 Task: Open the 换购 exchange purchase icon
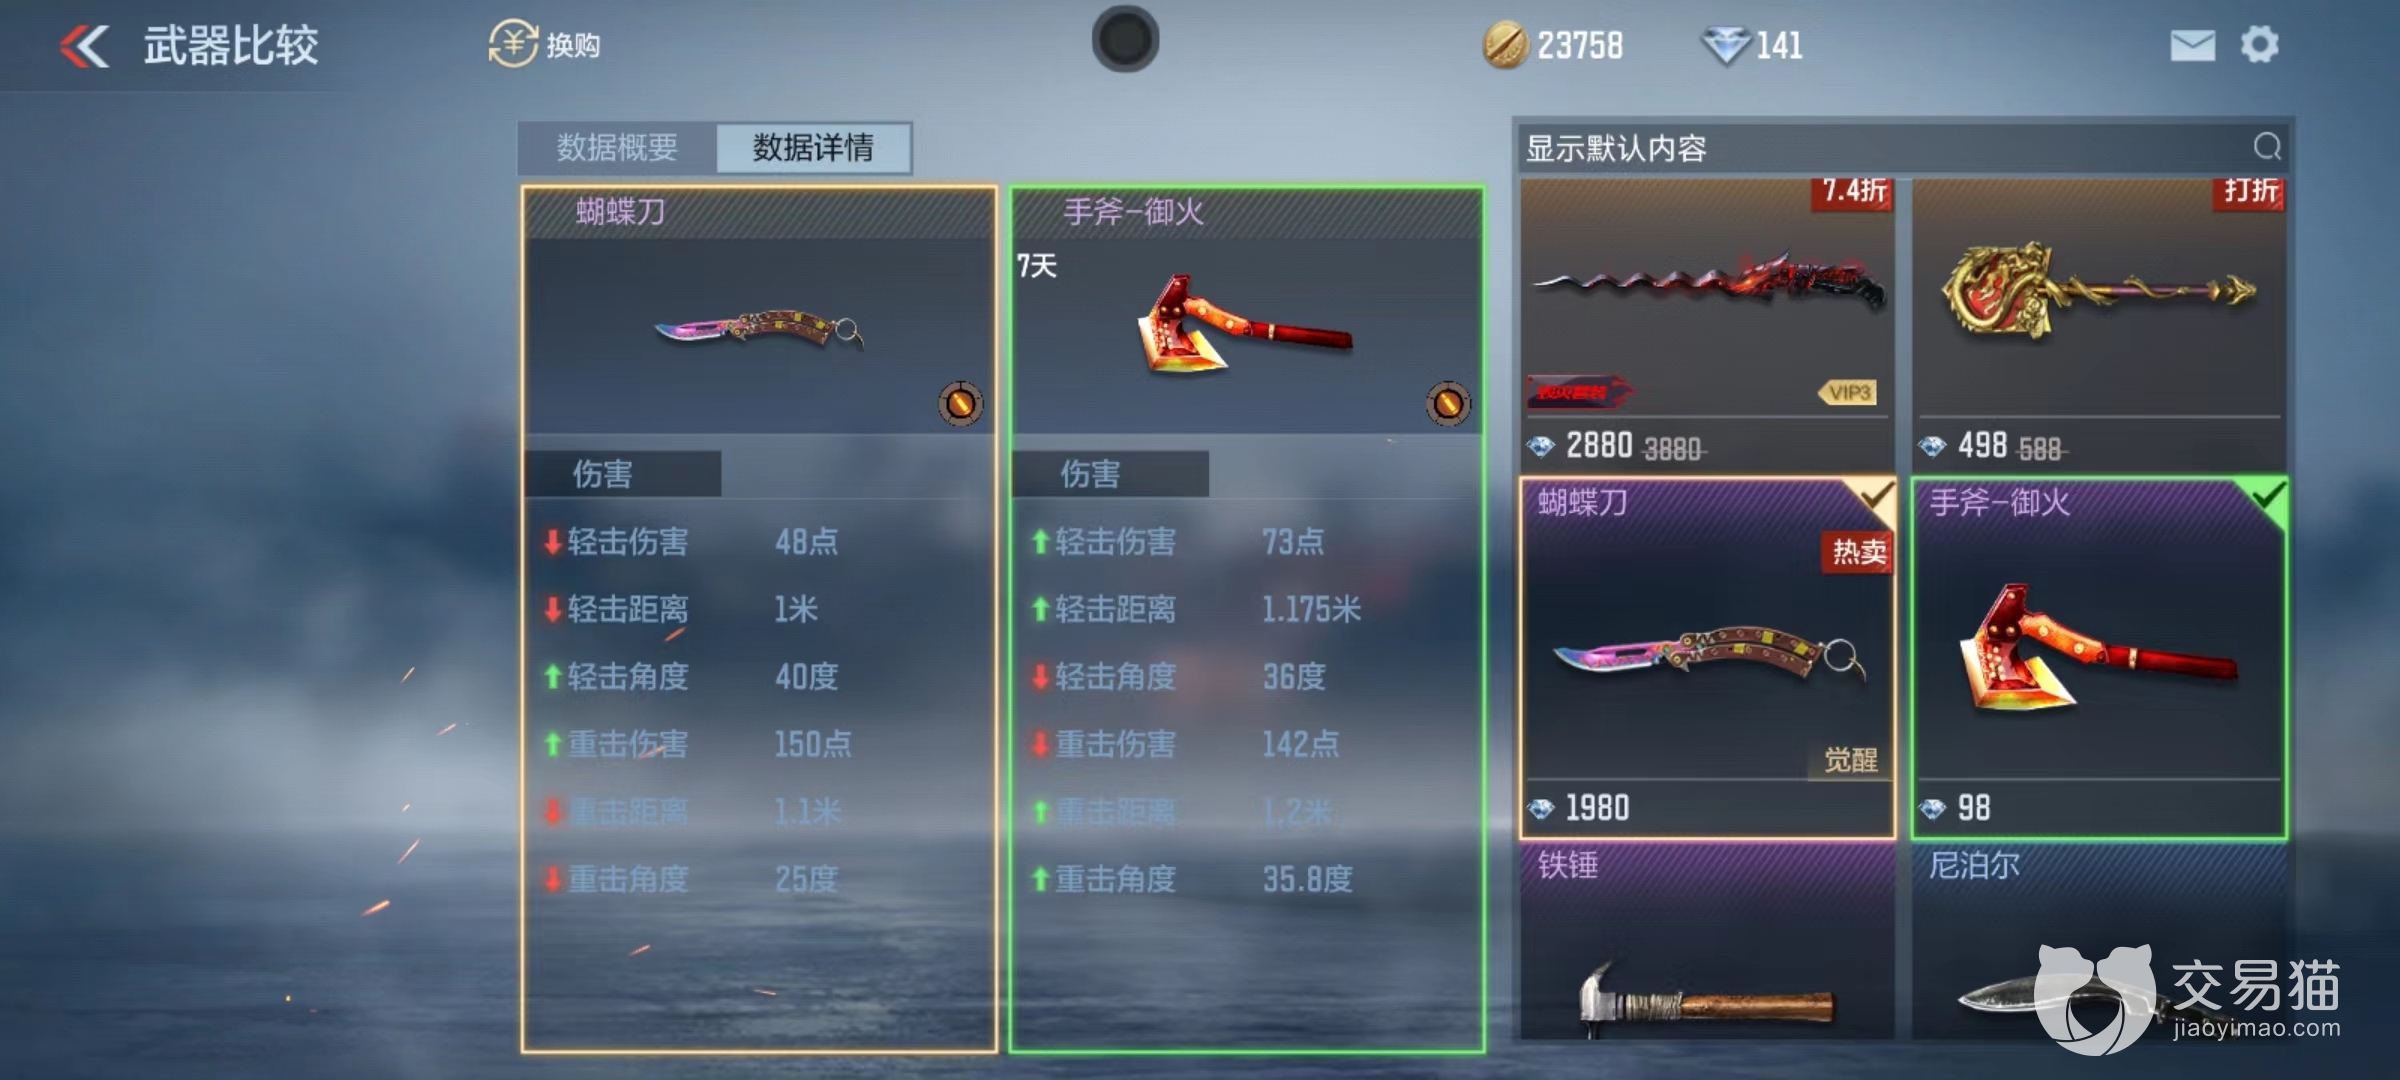click(x=513, y=45)
